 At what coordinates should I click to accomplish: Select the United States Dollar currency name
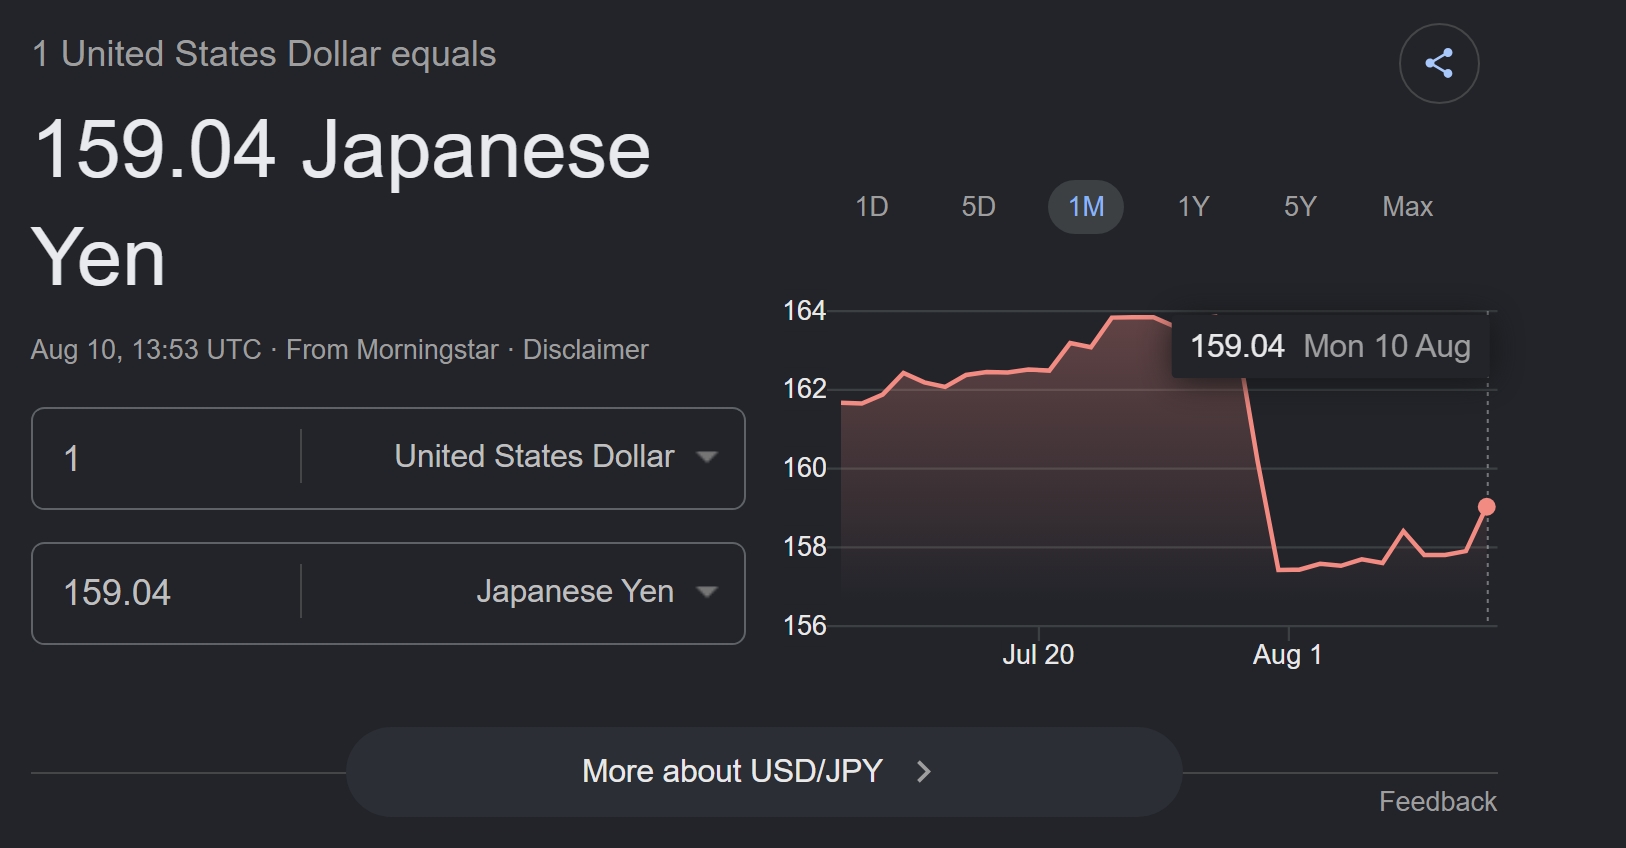click(x=534, y=457)
